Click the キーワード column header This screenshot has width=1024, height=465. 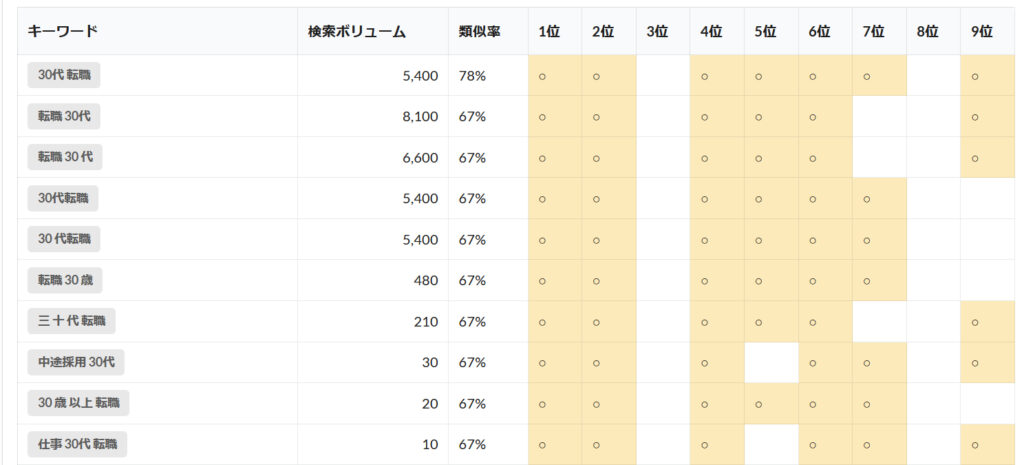(62, 31)
